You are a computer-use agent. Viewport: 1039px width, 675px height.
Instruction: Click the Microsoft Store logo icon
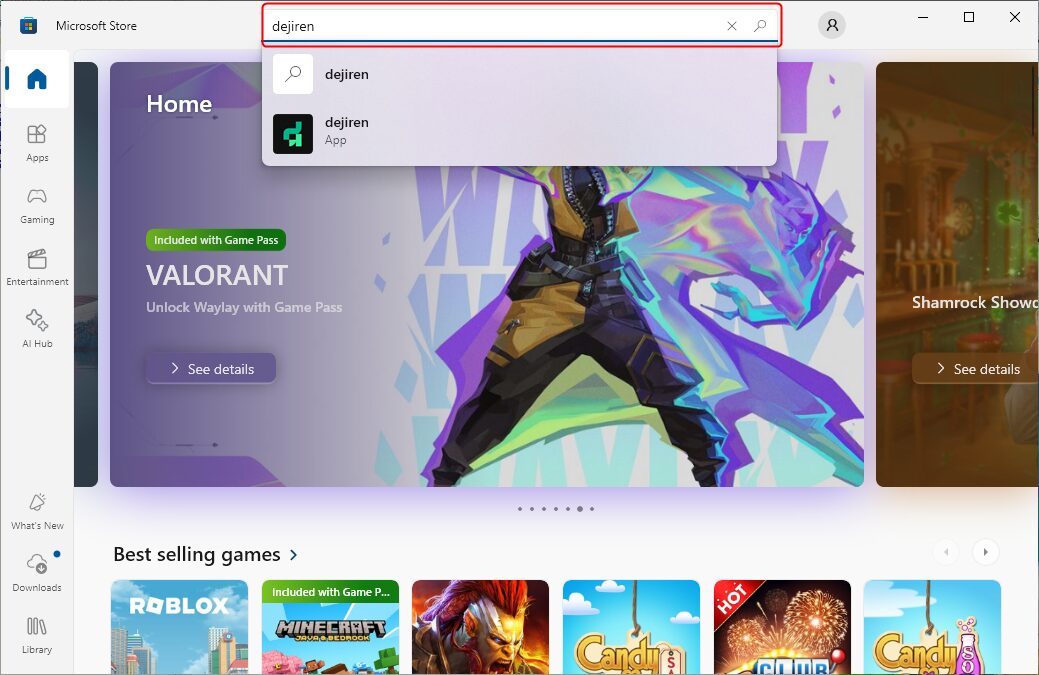pyautogui.click(x=28, y=26)
